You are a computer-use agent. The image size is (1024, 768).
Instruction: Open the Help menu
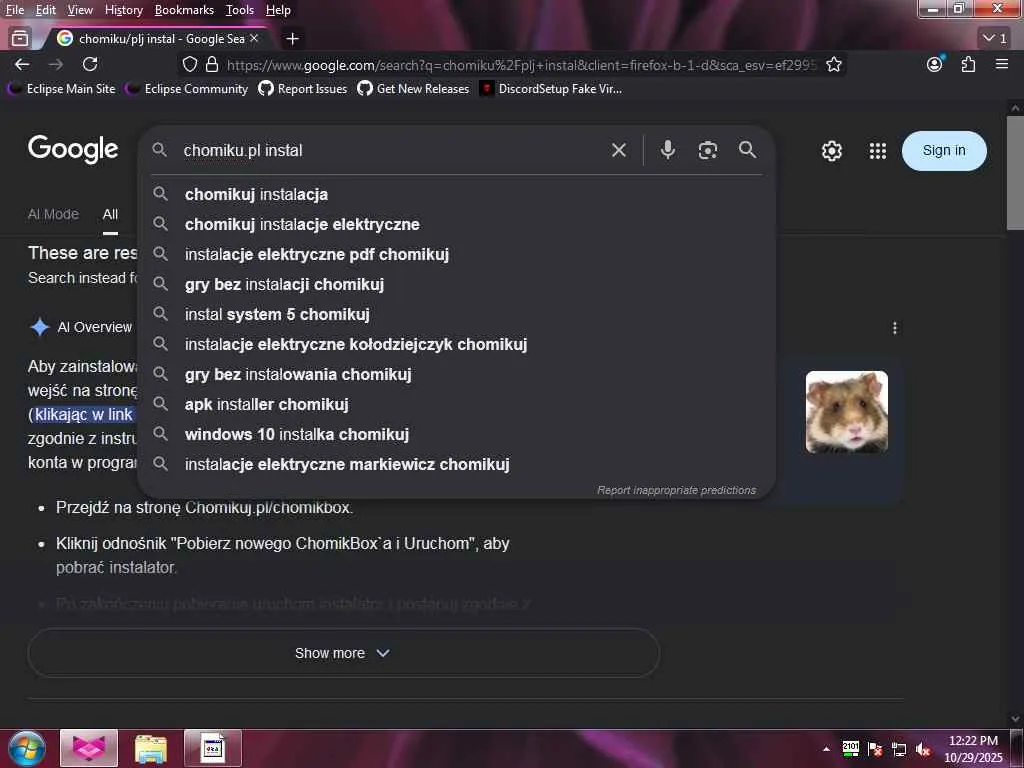[x=278, y=10]
